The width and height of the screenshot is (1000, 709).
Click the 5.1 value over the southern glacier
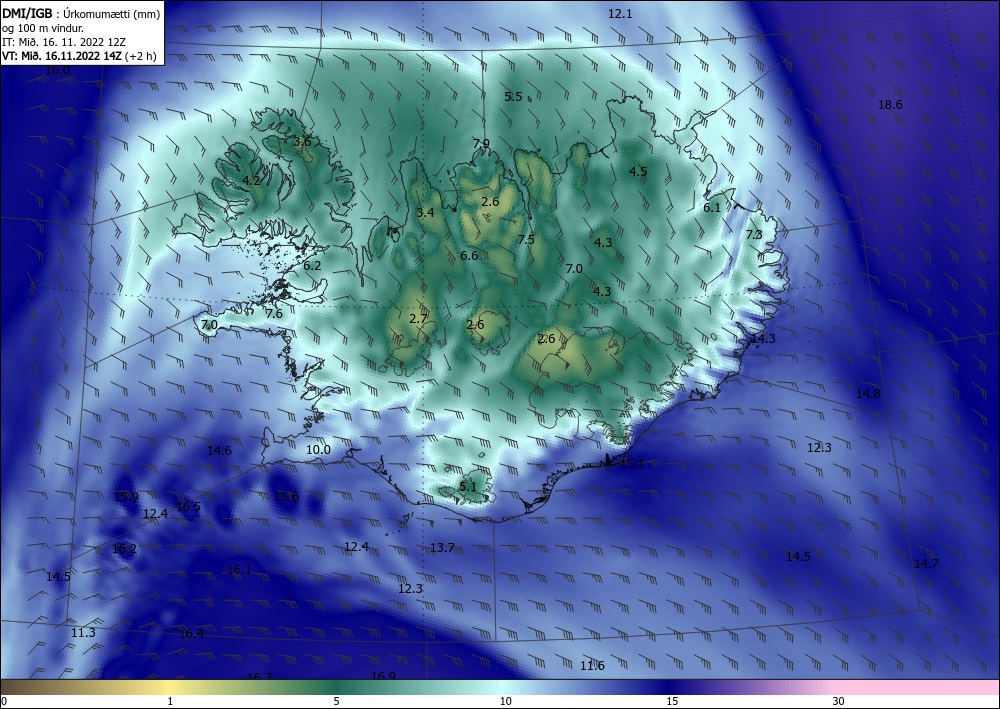click(468, 486)
